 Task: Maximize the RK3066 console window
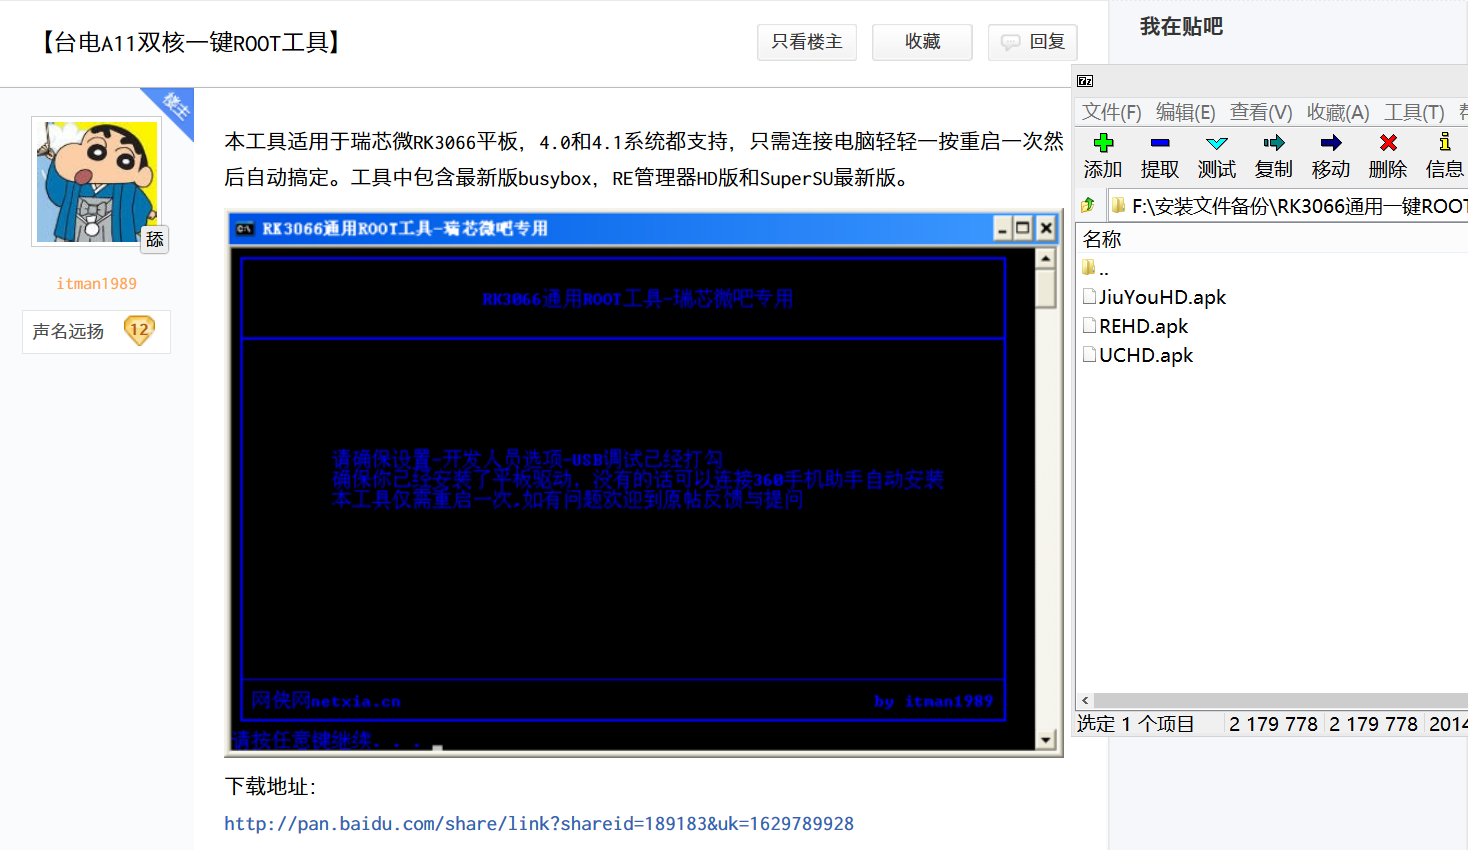point(1023,229)
